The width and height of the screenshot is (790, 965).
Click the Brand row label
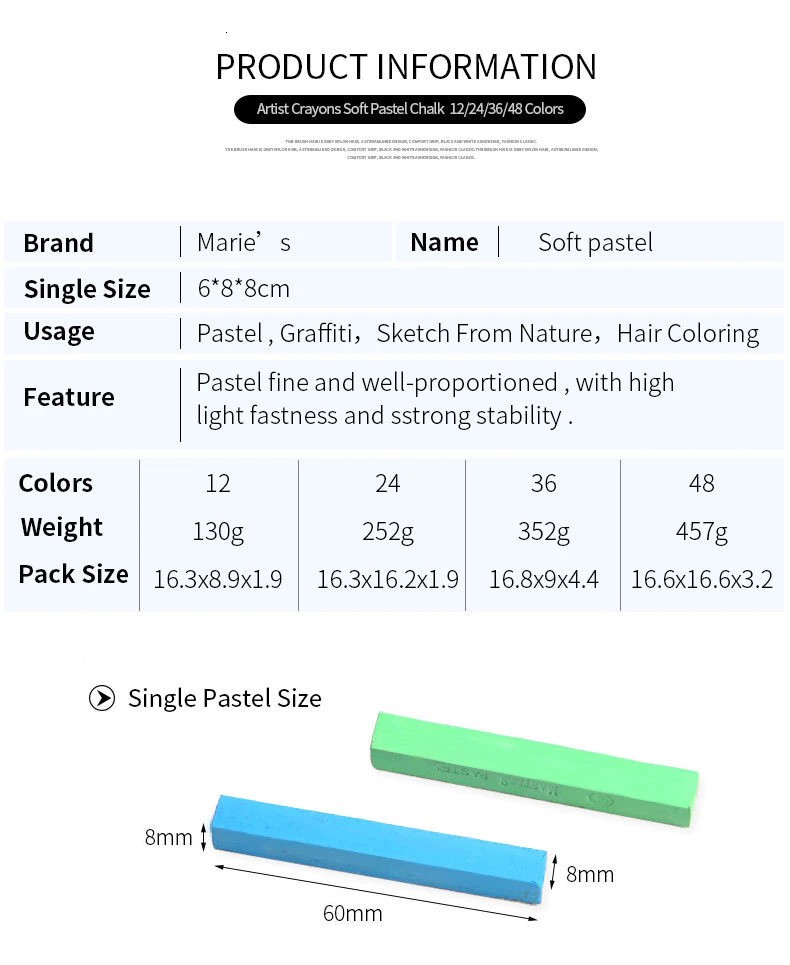(x=58, y=243)
